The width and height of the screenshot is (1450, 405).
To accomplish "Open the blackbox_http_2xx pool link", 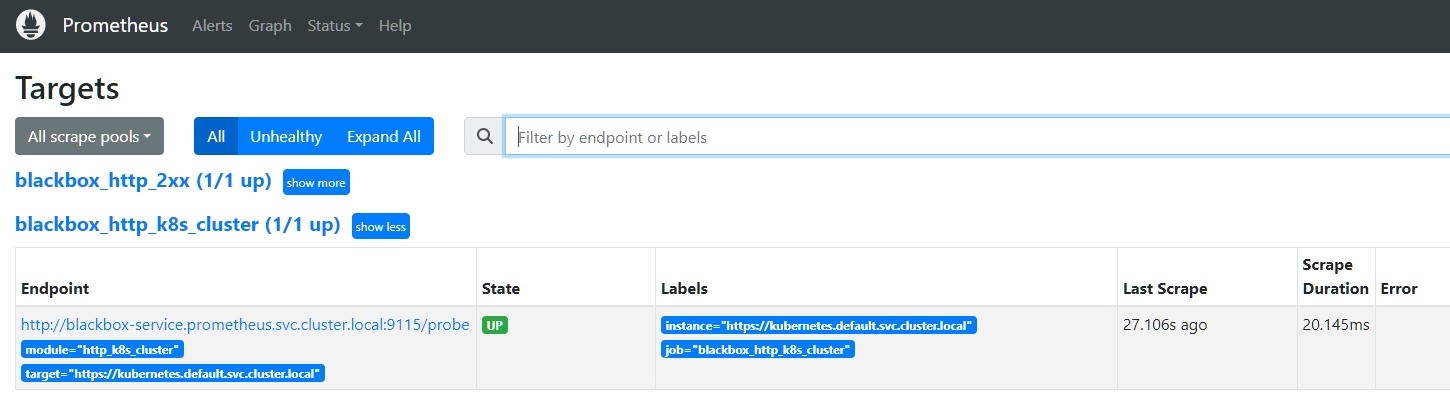I will (143, 182).
